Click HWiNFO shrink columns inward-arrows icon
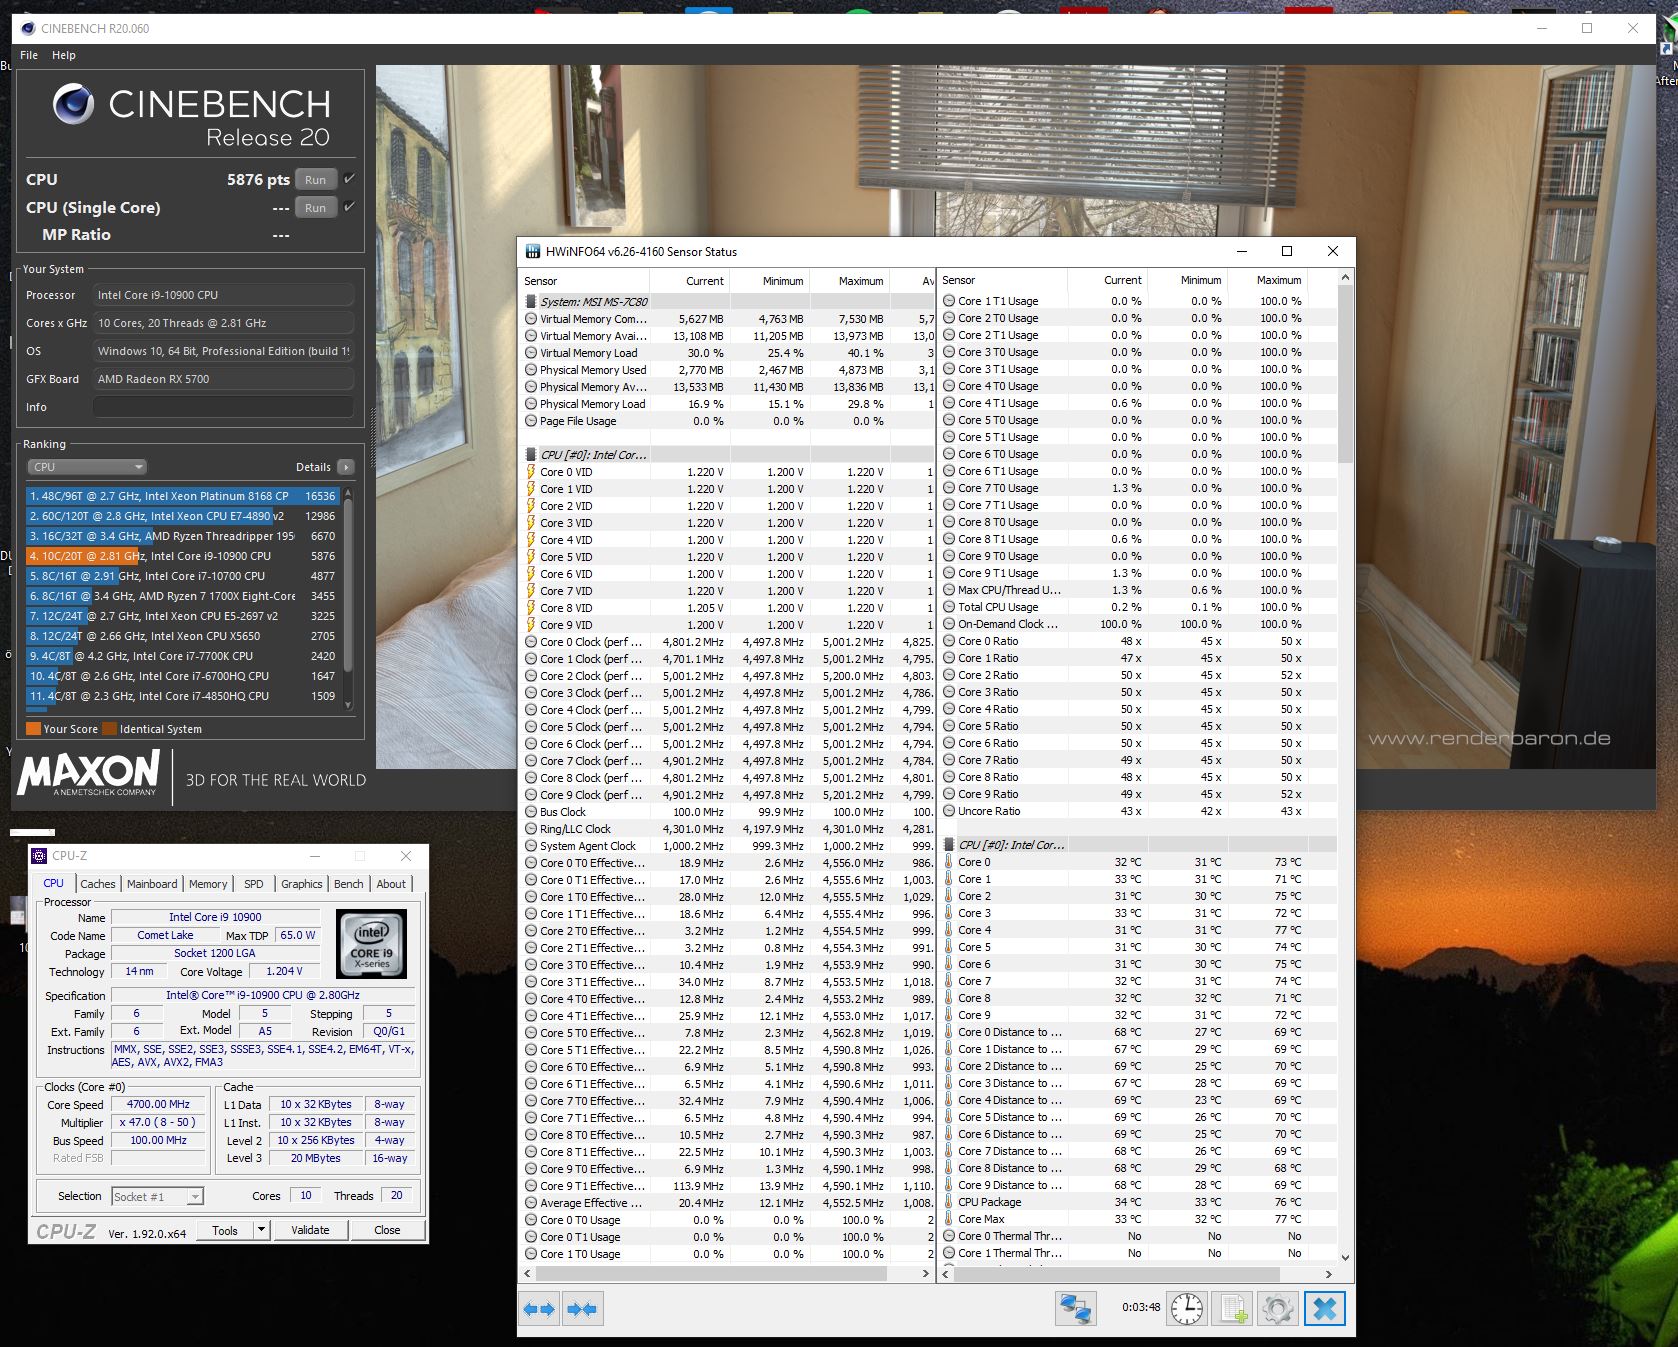Screen dimensions: 1678x1347 tap(582, 1309)
